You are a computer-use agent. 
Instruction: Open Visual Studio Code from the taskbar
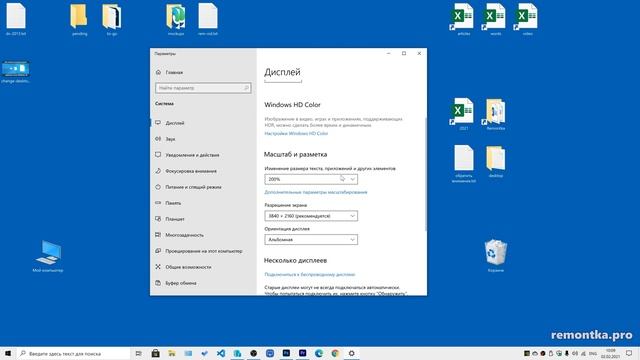pos(221,353)
